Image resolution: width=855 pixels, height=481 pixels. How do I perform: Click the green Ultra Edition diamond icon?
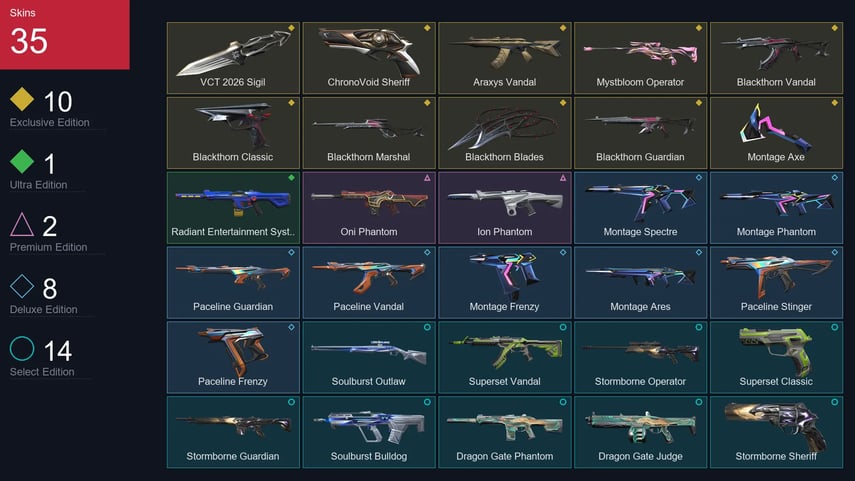(x=22, y=161)
